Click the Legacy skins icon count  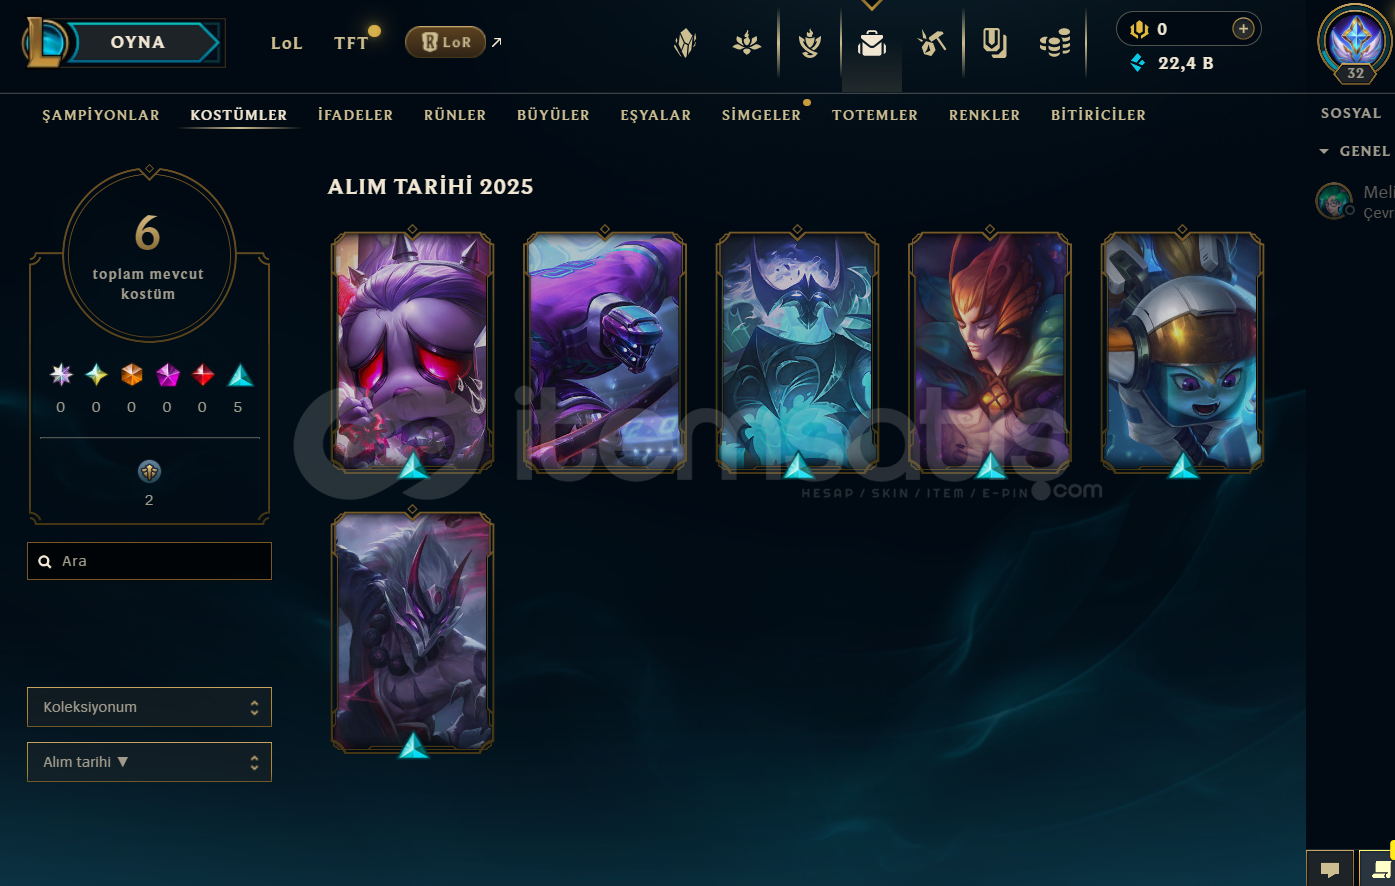pos(149,472)
